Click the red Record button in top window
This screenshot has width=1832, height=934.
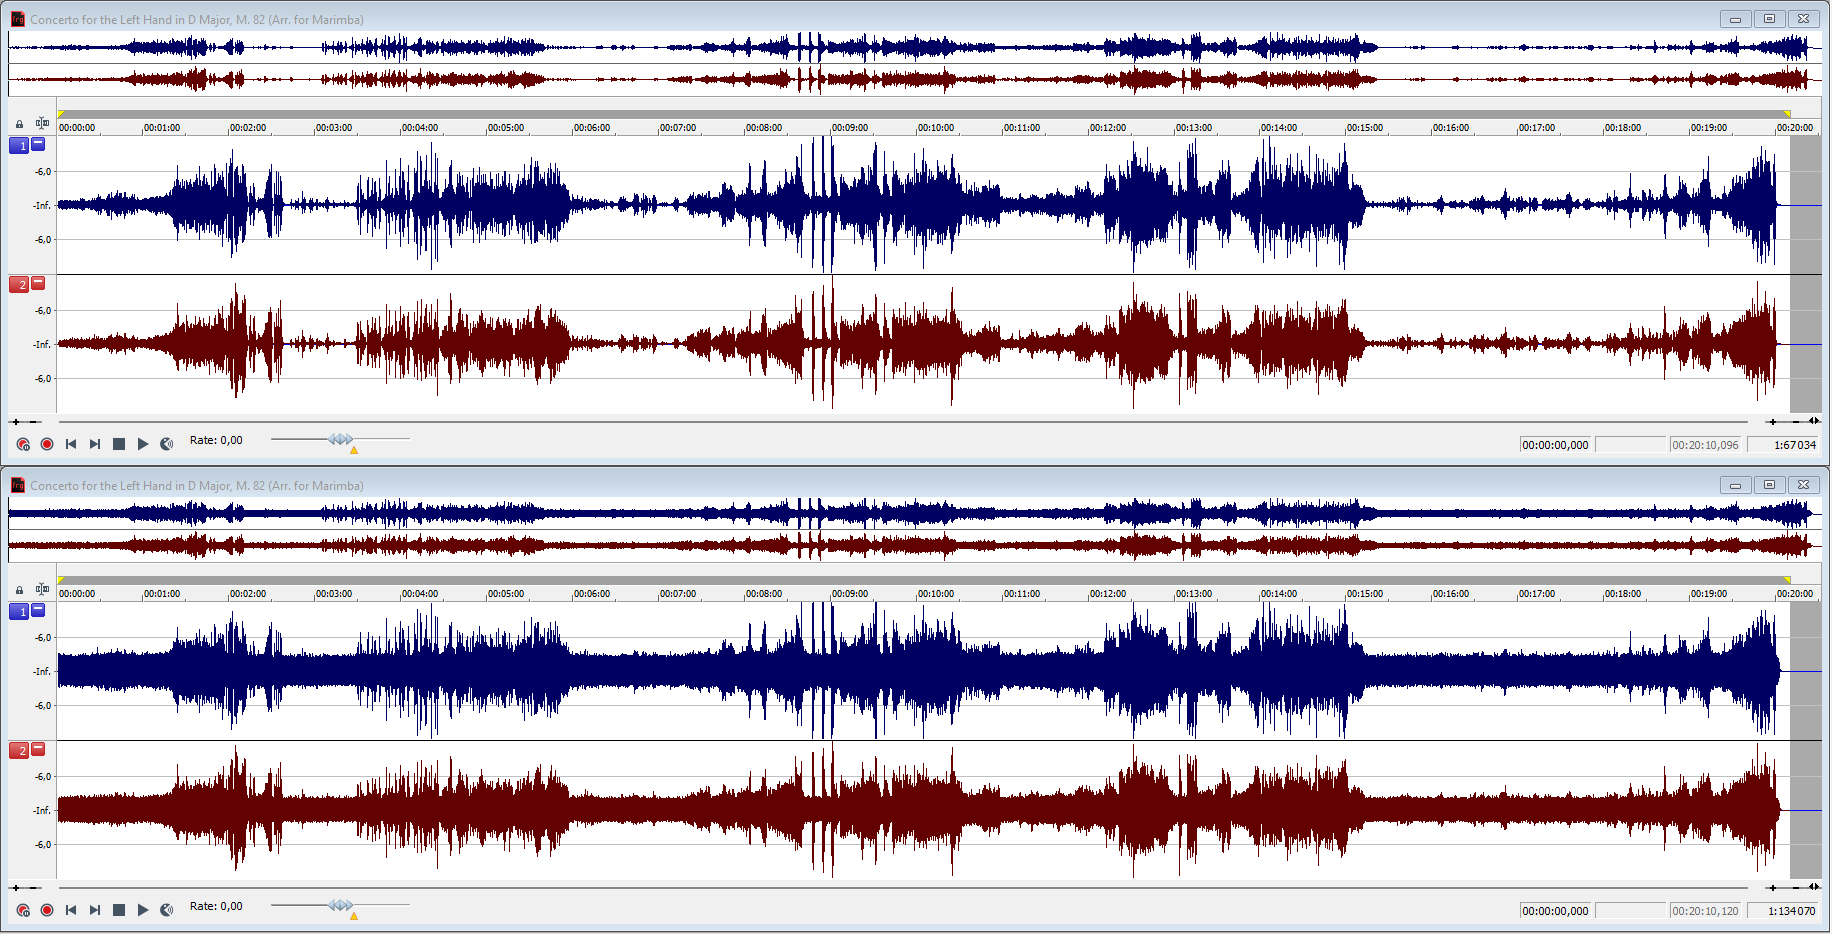[x=47, y=444]
